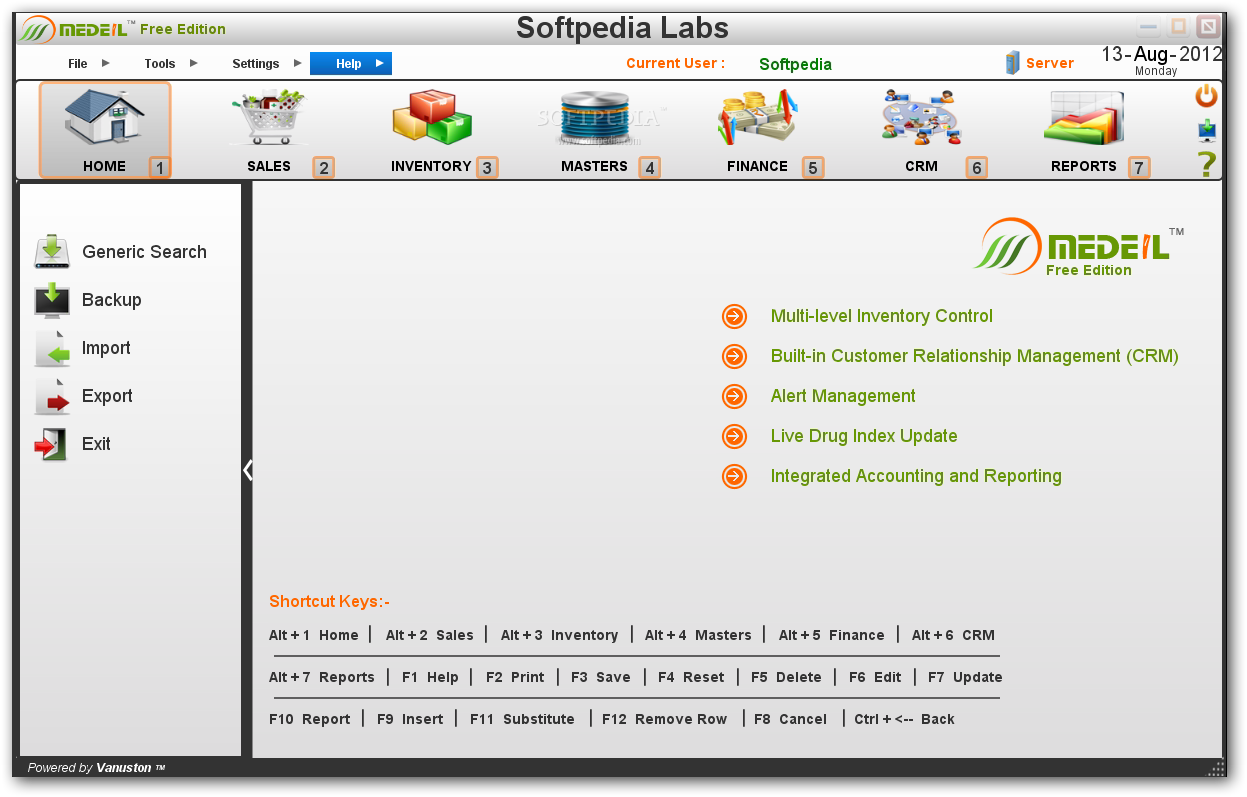Click the download computer icon below power
The height and width of the screenshot is (797, 1247).
click(x=1207, y=130)
